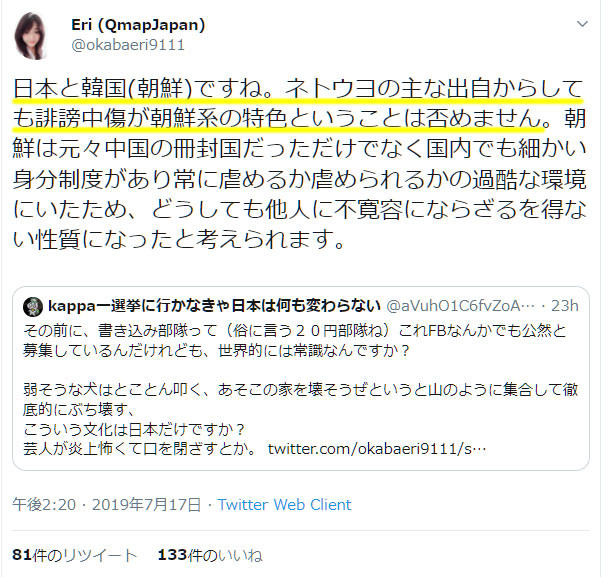View the 81件のリツイート list

(x=75, y=555)
